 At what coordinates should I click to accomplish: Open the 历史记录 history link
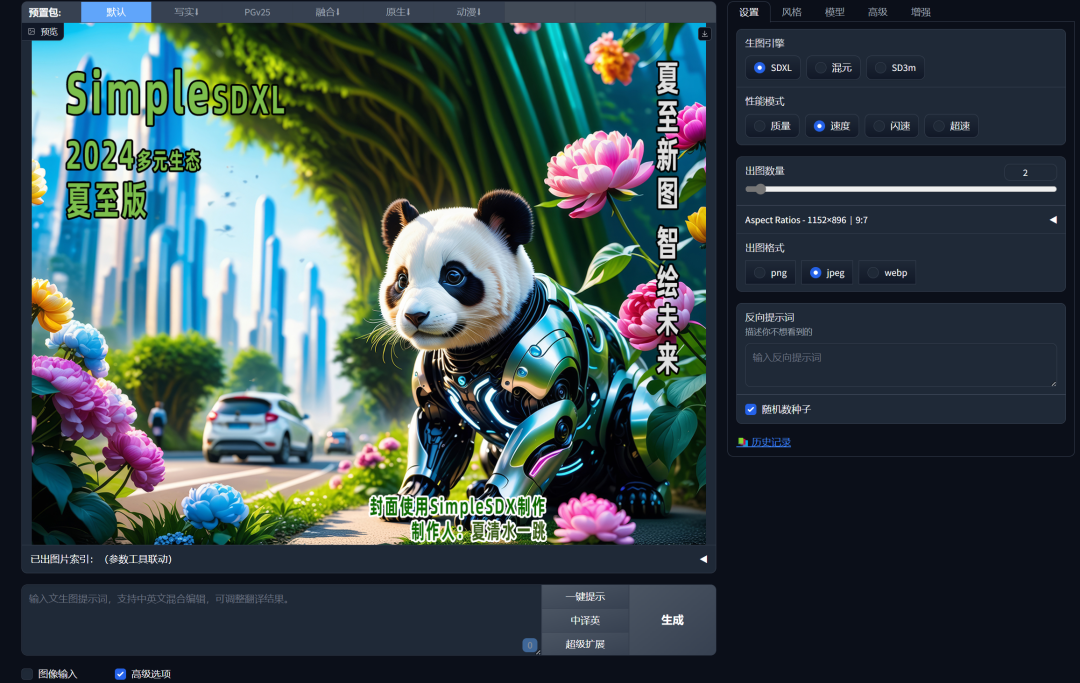(764, 442)
